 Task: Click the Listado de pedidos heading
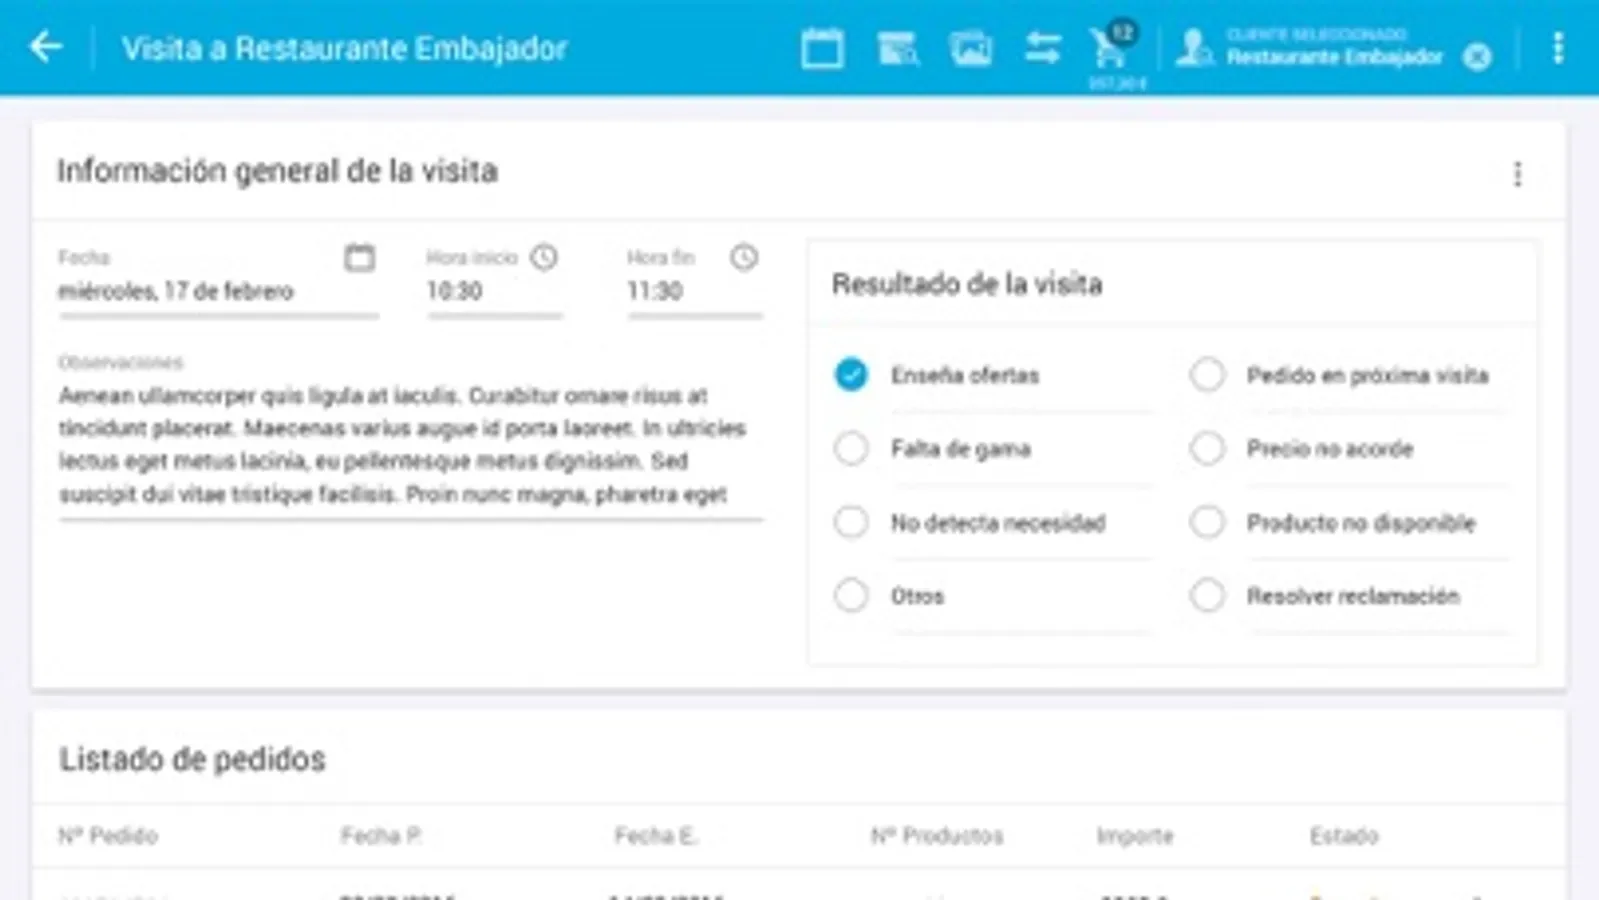click(192, 759)
